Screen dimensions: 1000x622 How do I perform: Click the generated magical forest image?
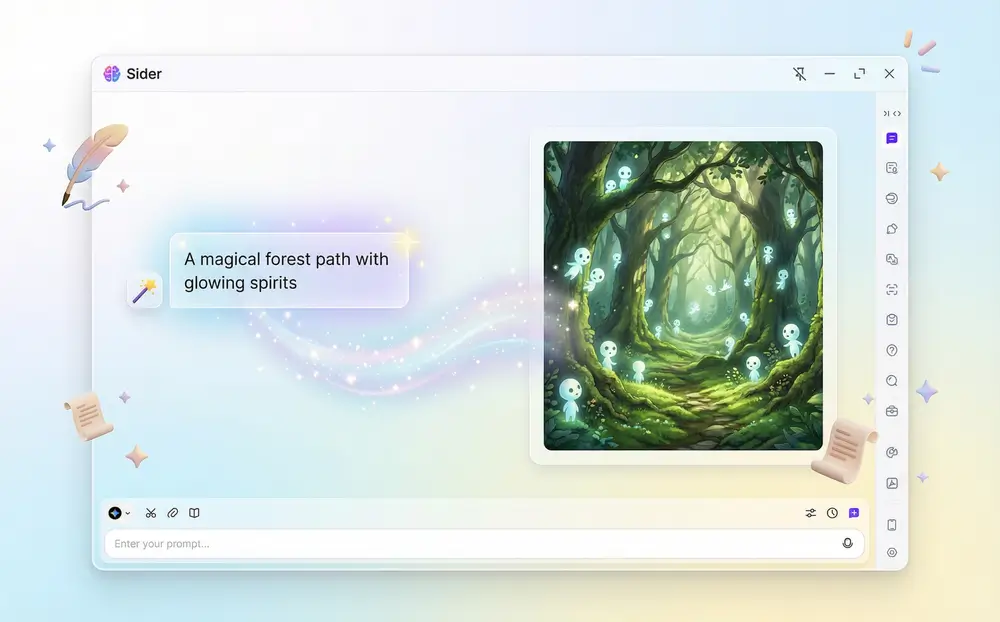coord(683,296)
